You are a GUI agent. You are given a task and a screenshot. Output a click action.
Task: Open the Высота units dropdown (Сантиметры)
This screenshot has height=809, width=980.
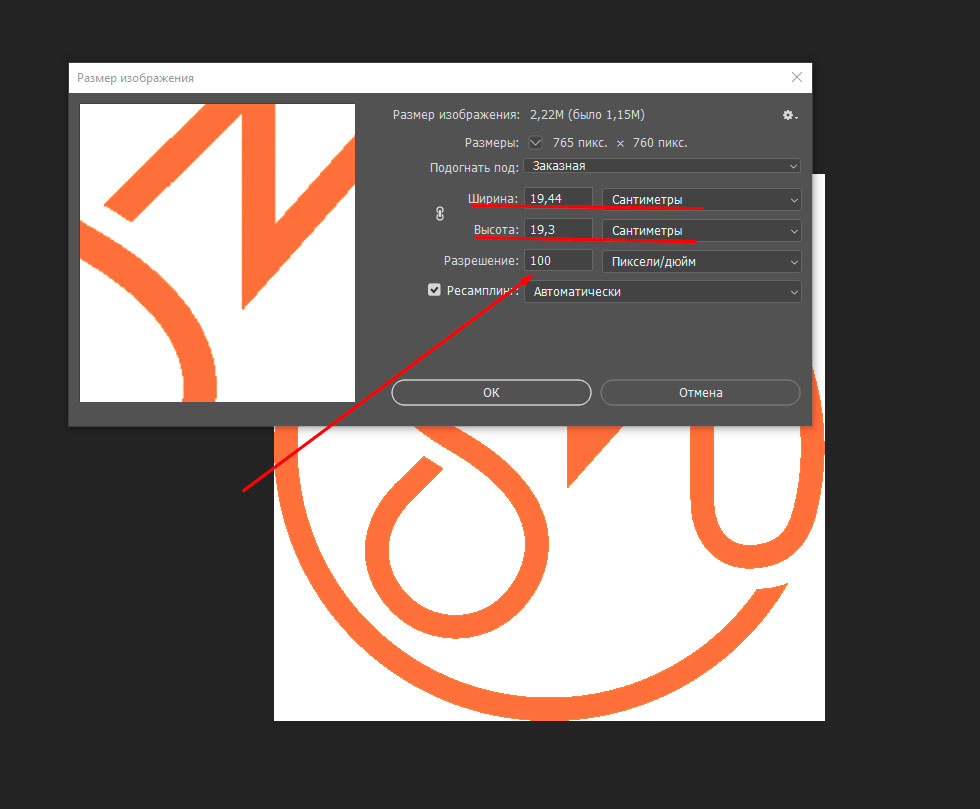pos(701,231)
